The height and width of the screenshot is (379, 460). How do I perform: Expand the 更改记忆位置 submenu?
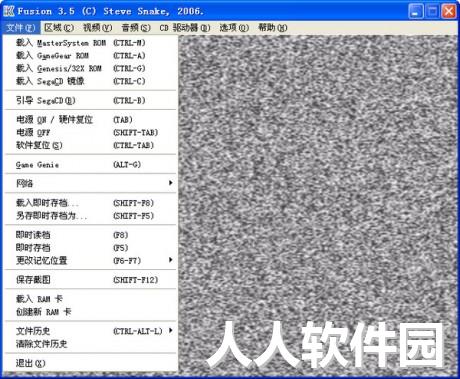point(171,260)
